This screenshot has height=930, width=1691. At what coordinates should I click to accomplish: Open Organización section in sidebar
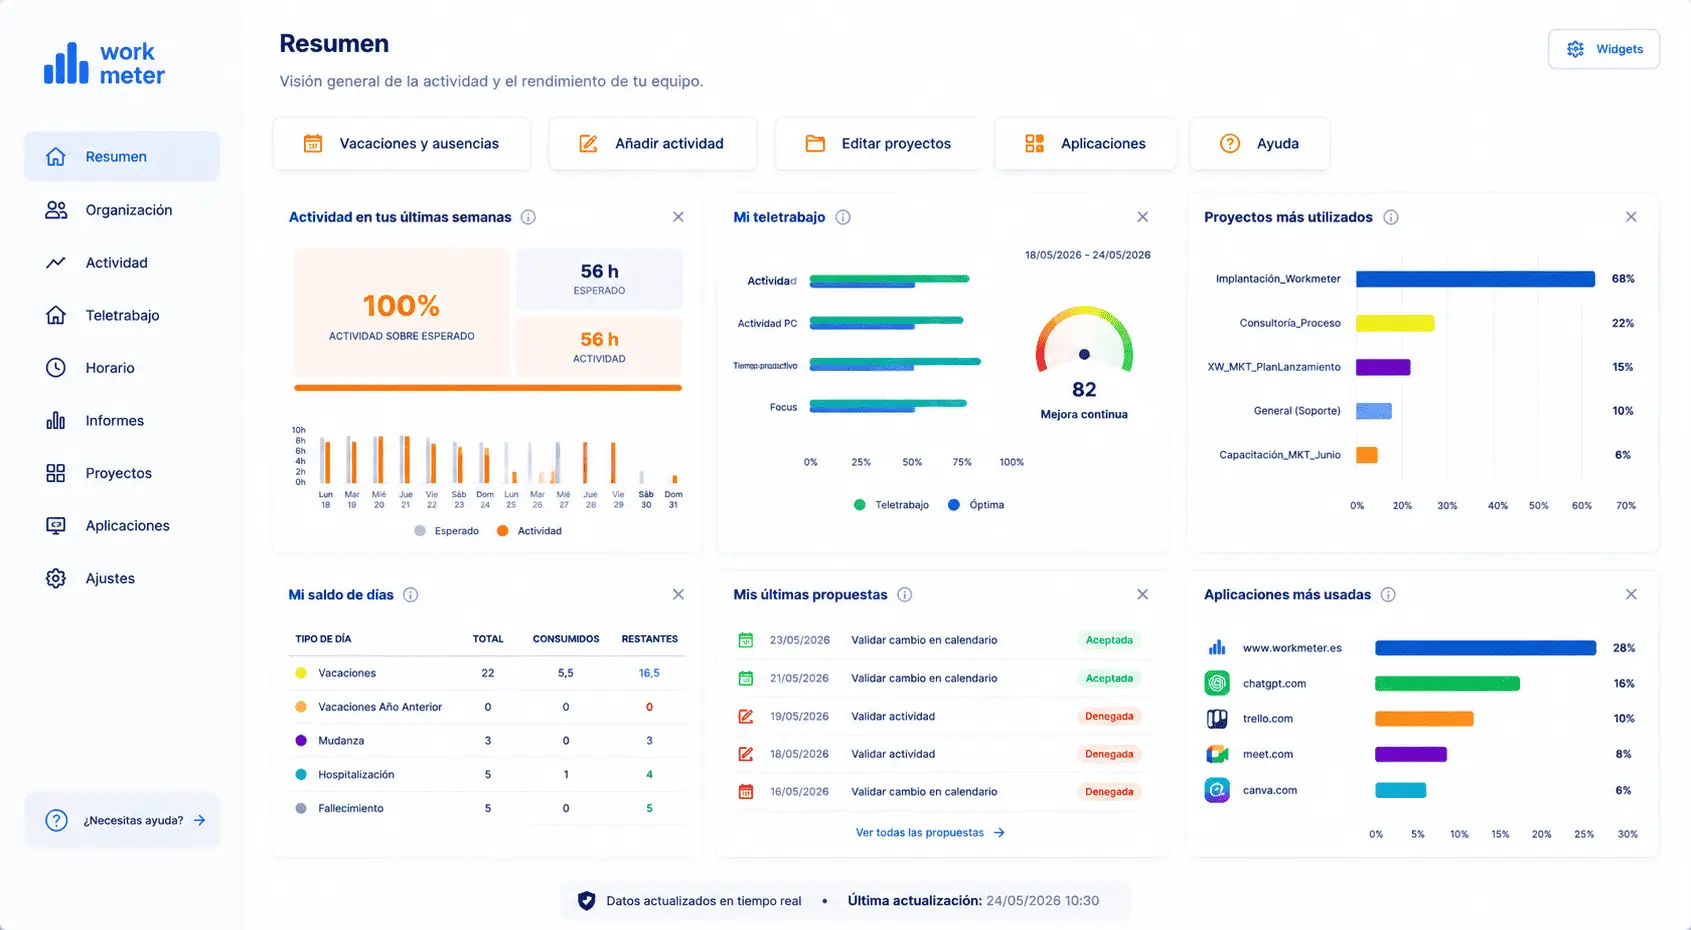(x=122, y=210)
